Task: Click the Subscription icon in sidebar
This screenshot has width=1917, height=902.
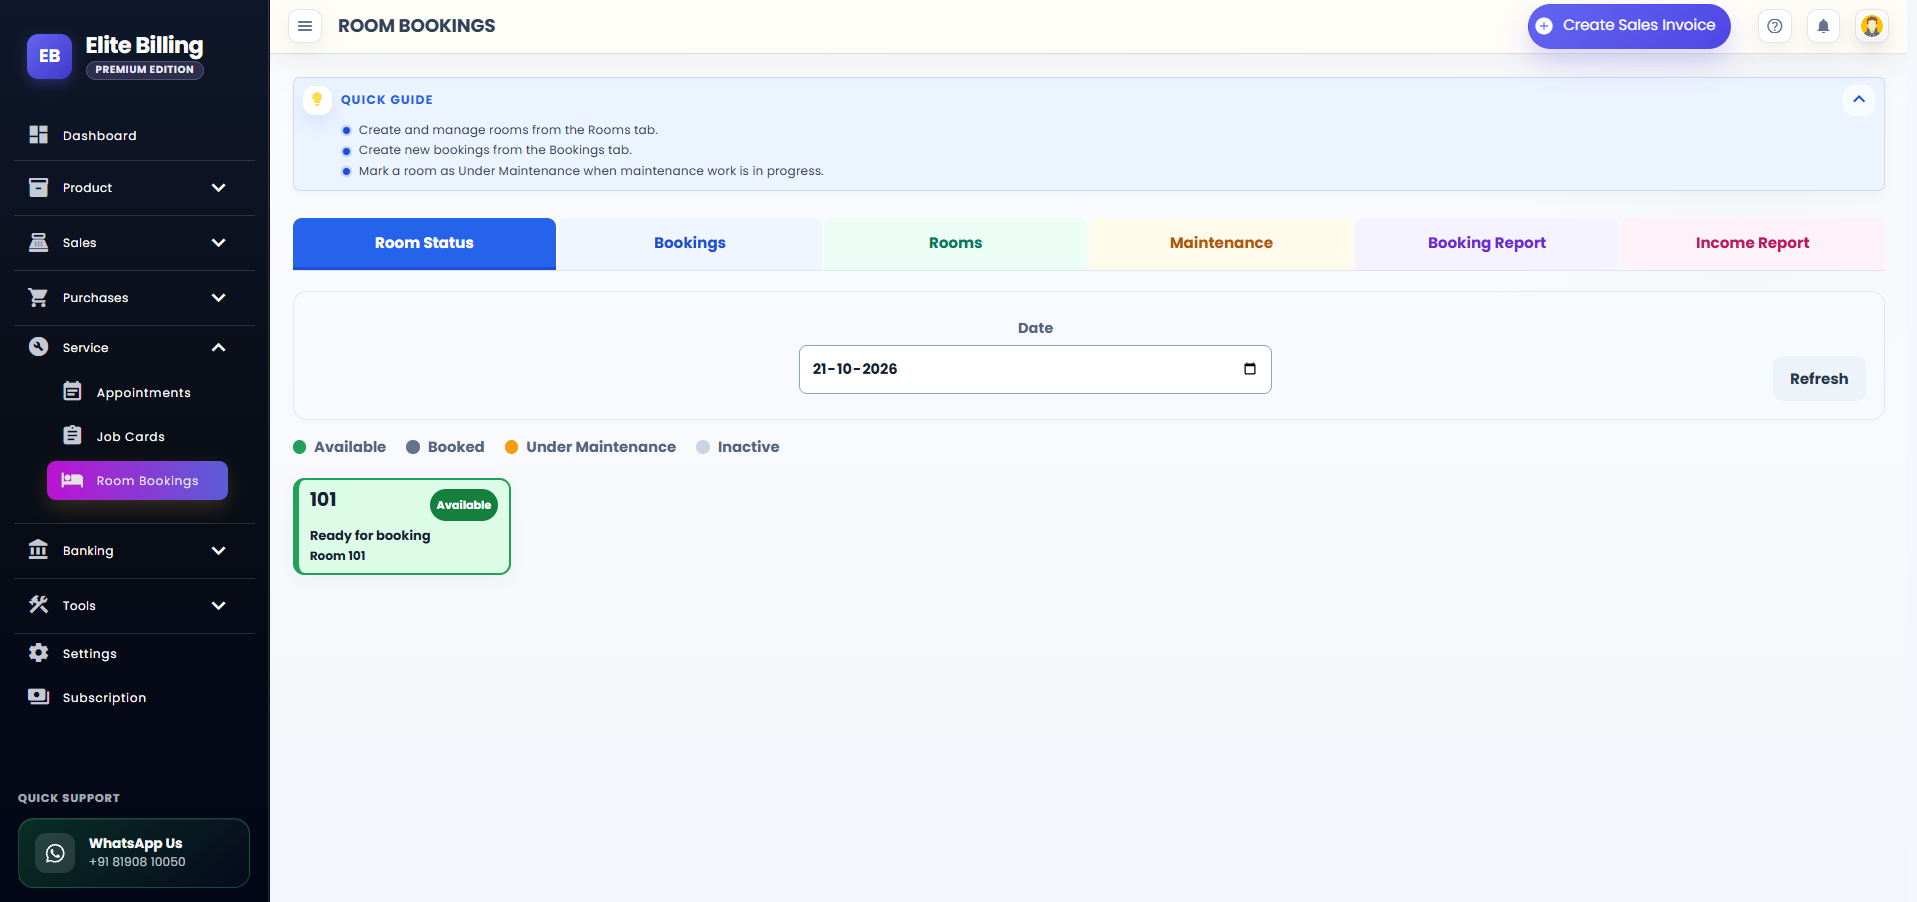Action: click(x=38, y=696)
